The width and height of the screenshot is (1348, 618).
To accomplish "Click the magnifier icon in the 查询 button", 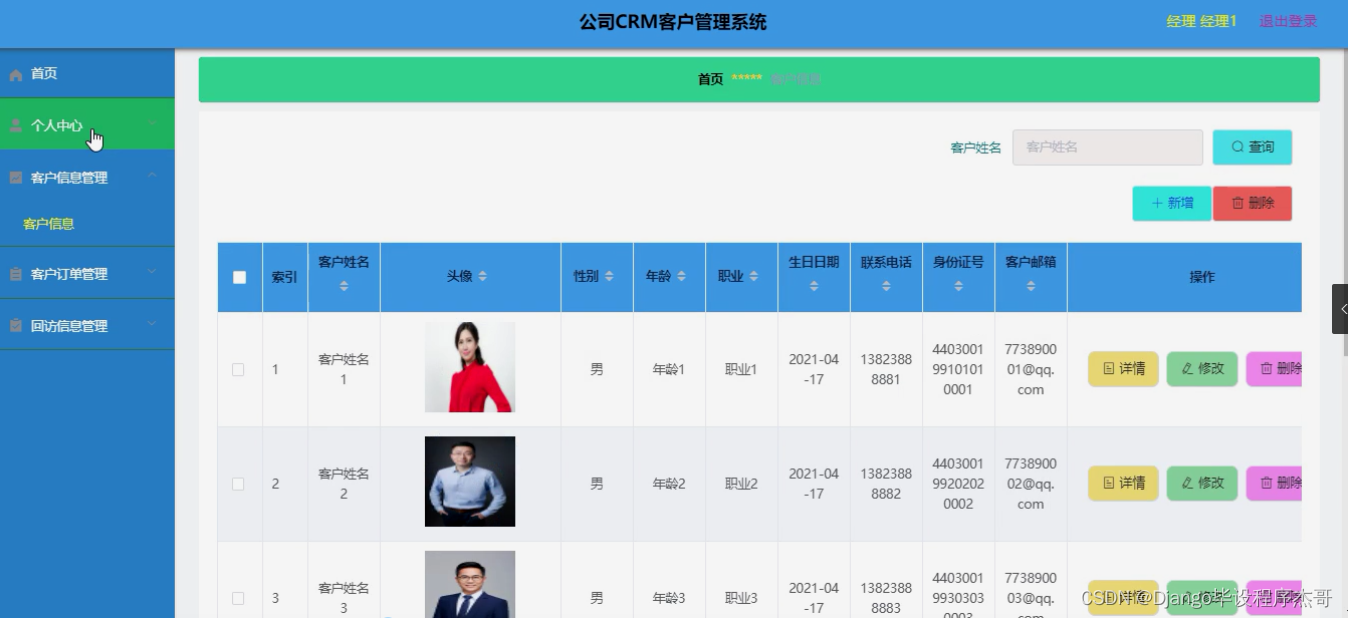I will (x=1237, y=147).
